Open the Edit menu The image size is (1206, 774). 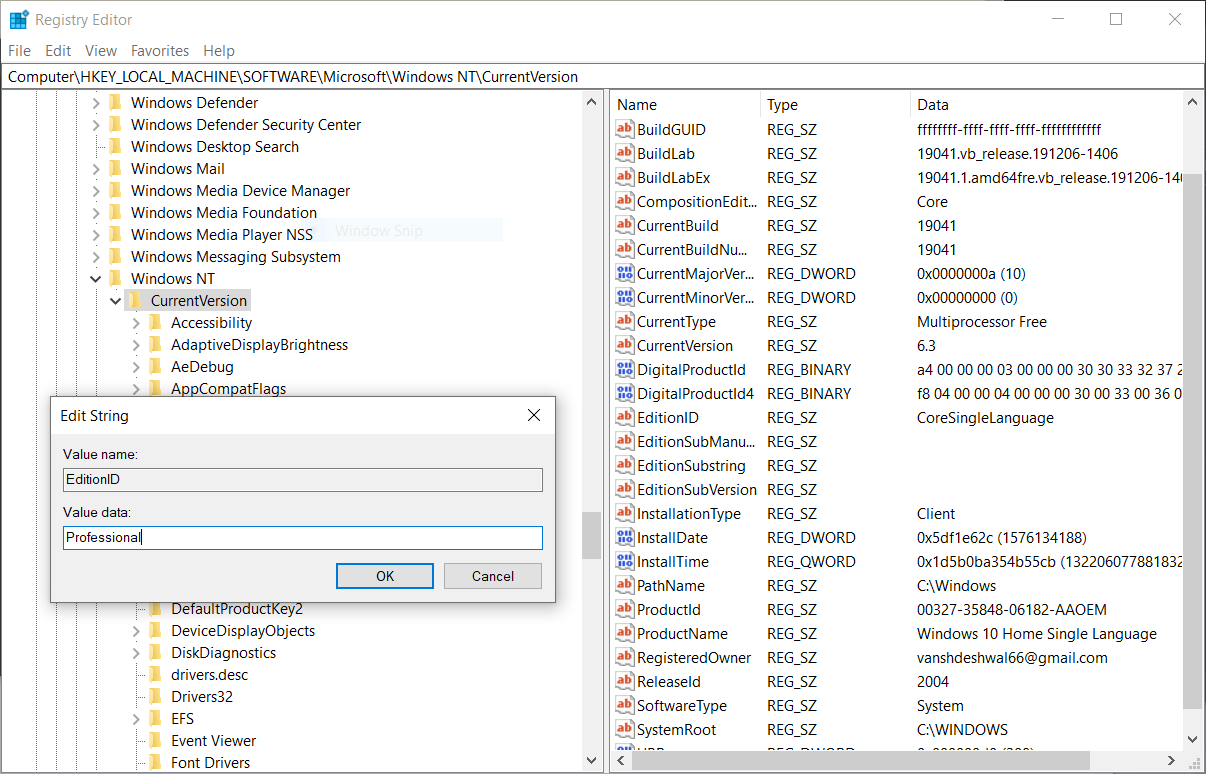(58, 50)
